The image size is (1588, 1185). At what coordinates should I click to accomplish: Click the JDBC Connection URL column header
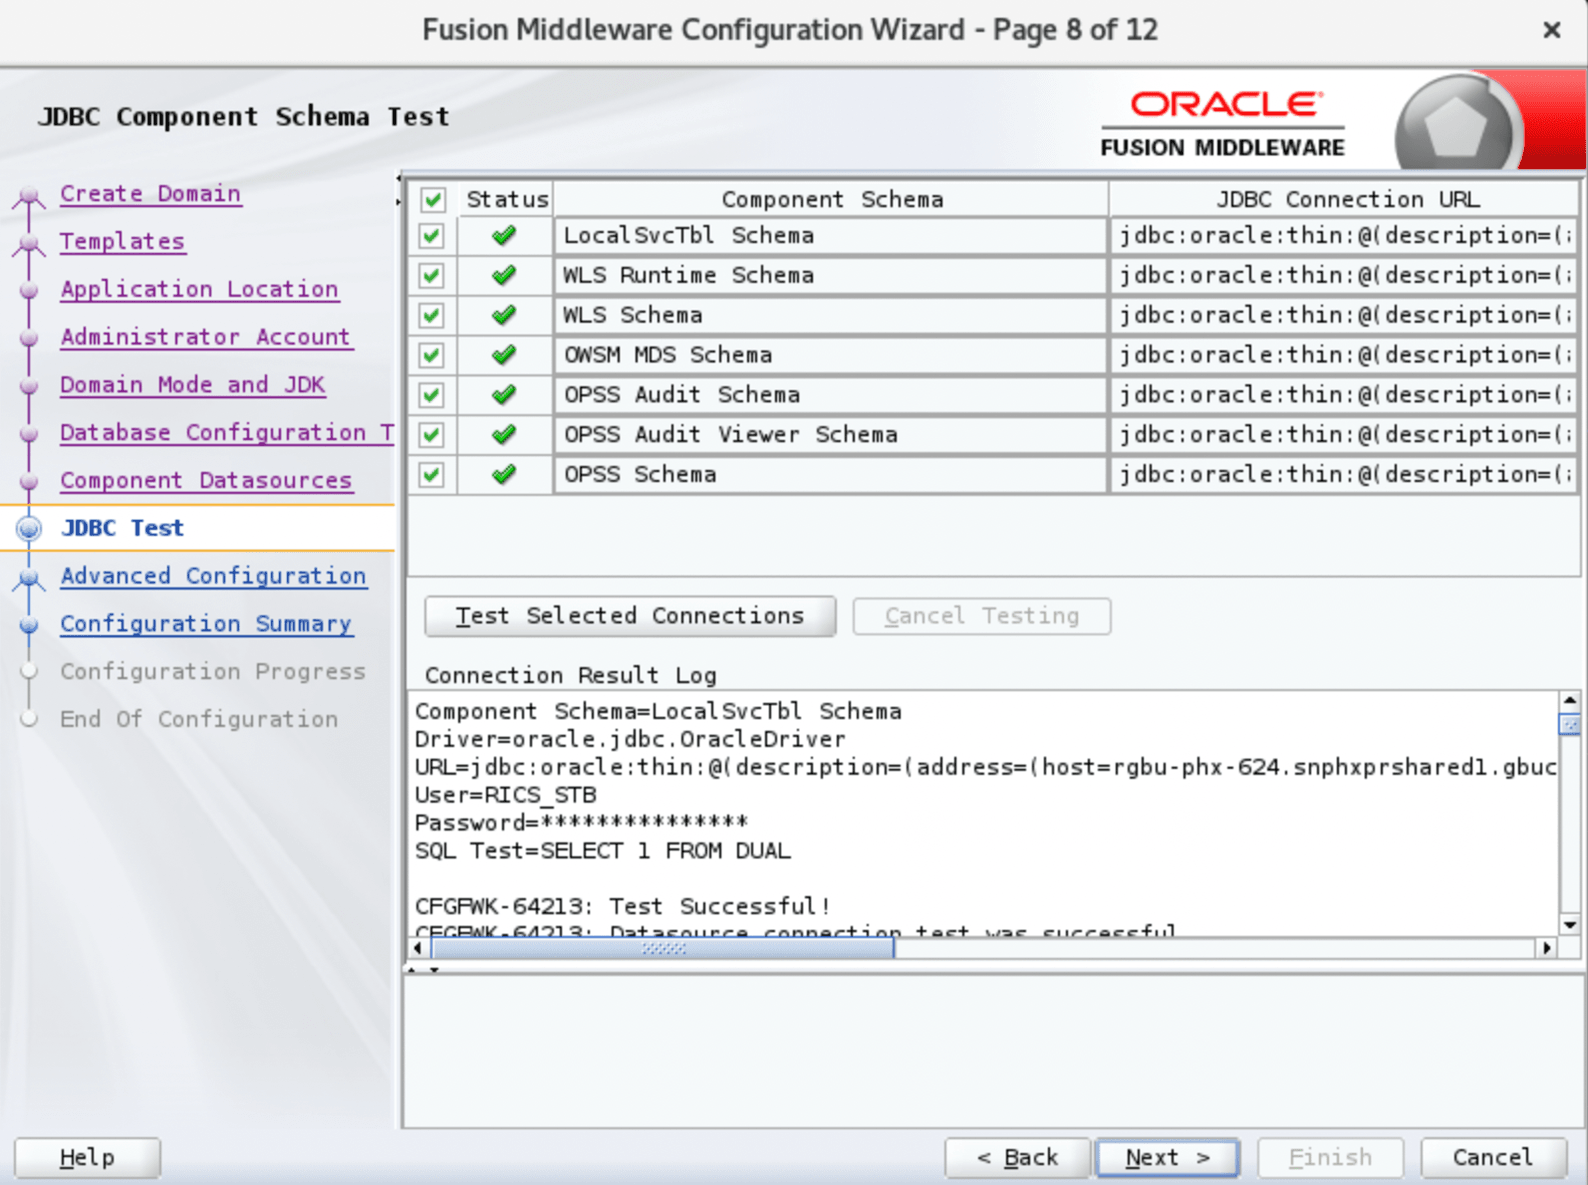(1346, 199)
